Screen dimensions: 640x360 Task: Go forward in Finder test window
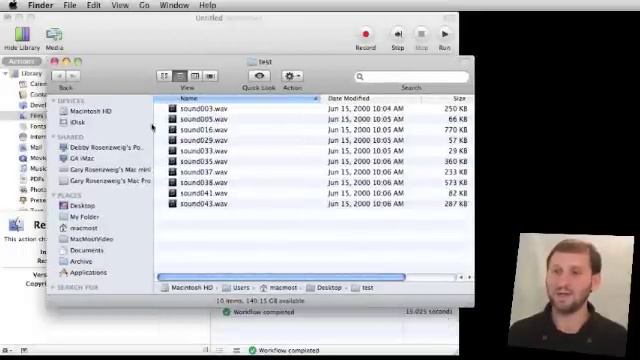point(73,76)
